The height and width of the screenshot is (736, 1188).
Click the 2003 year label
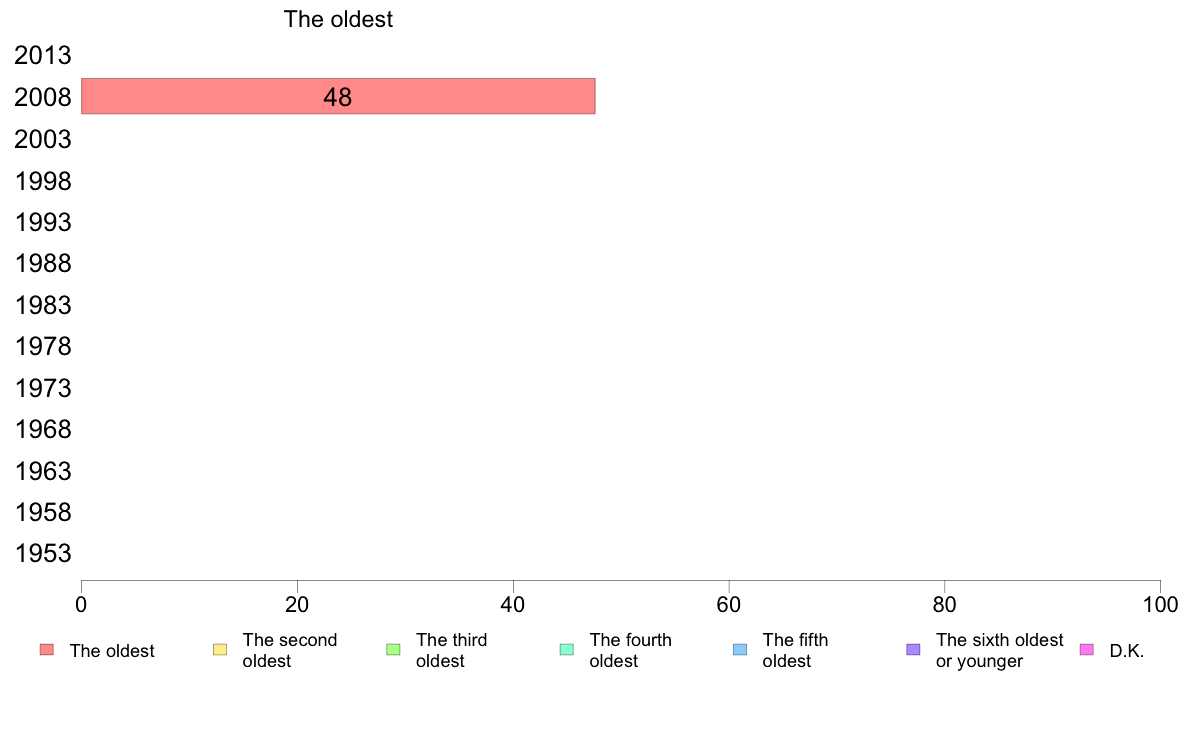pos(42,139)
